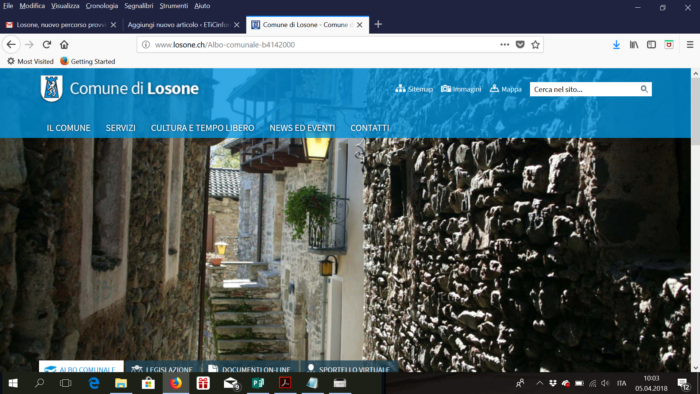Screen dimensions: 700x394
Task: Select the ALBO COMUNALE tab
Action: pos(81,367)
